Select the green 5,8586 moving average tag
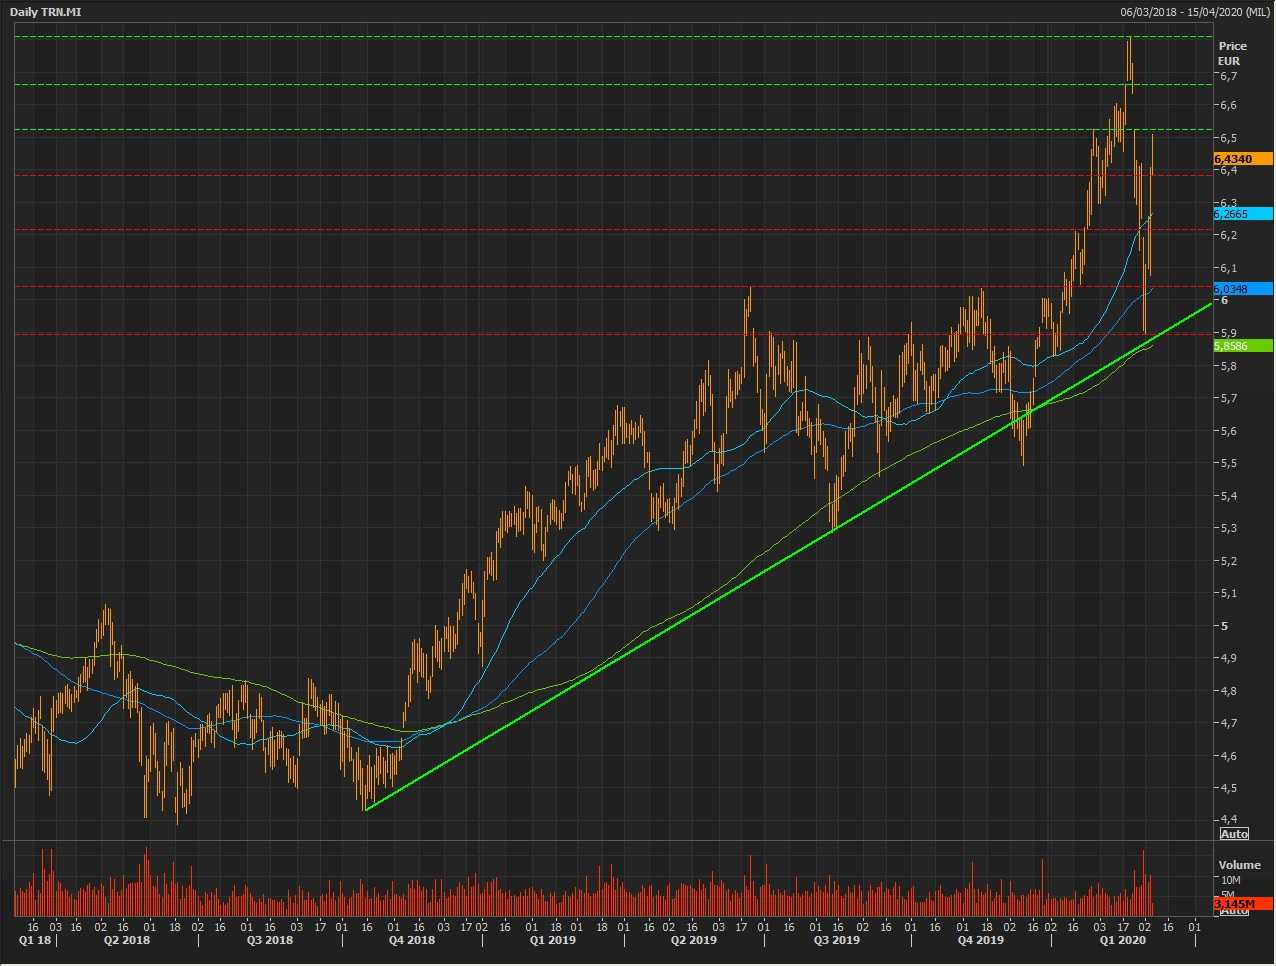 tap(1243, 346)
